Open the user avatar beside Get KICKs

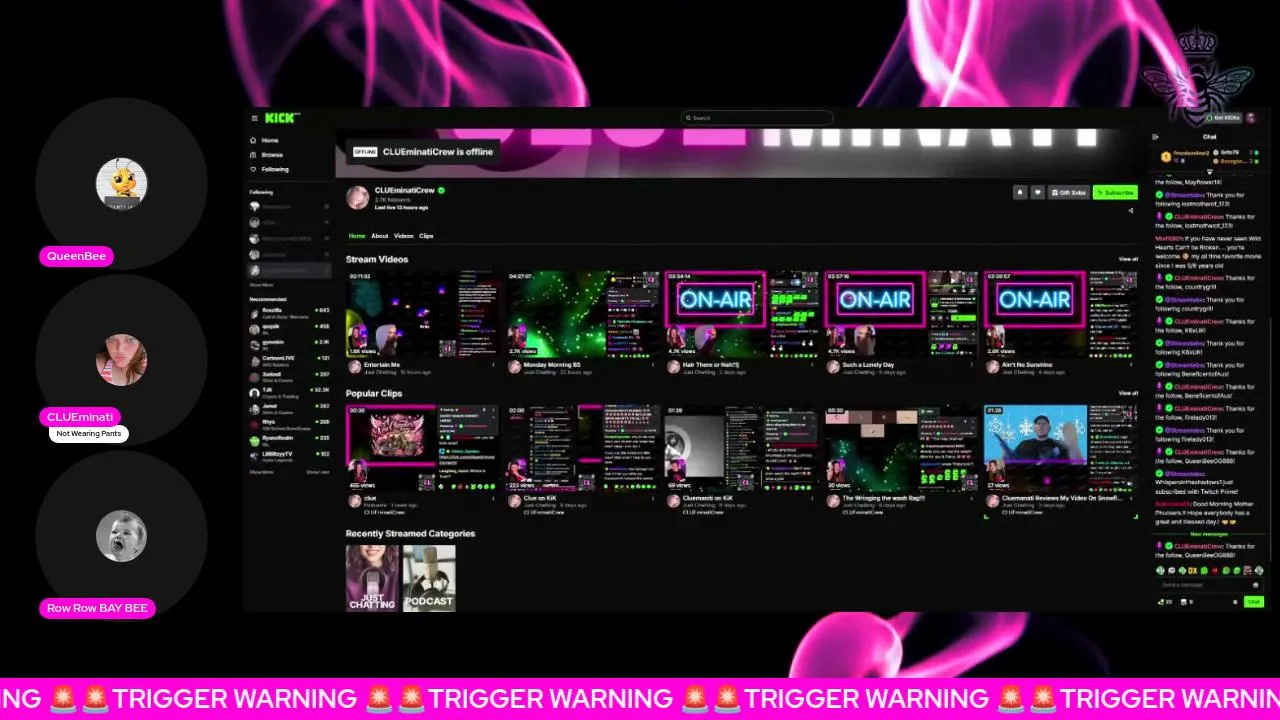click(1251, 118)
